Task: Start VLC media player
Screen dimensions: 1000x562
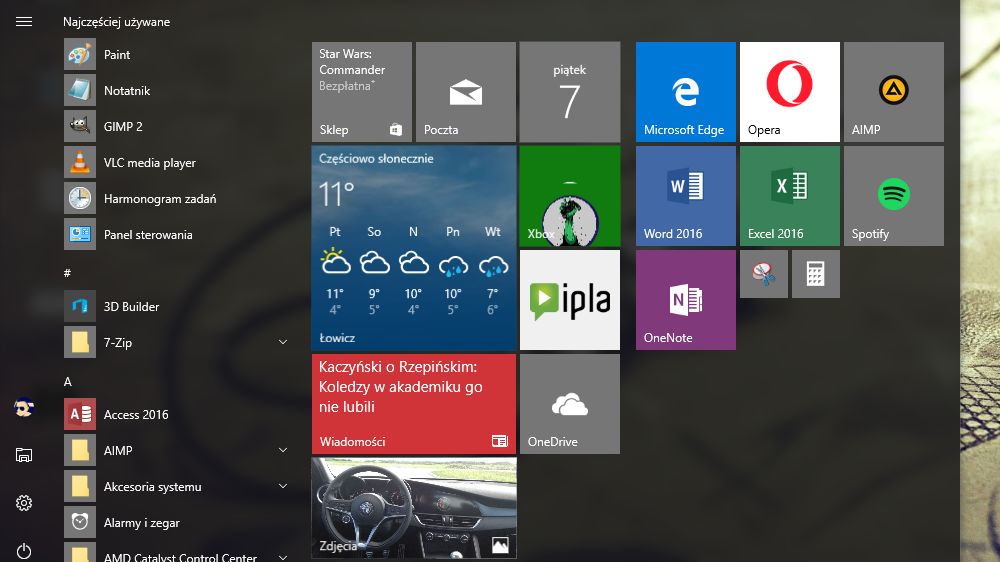Action: (x=176, y=163)
